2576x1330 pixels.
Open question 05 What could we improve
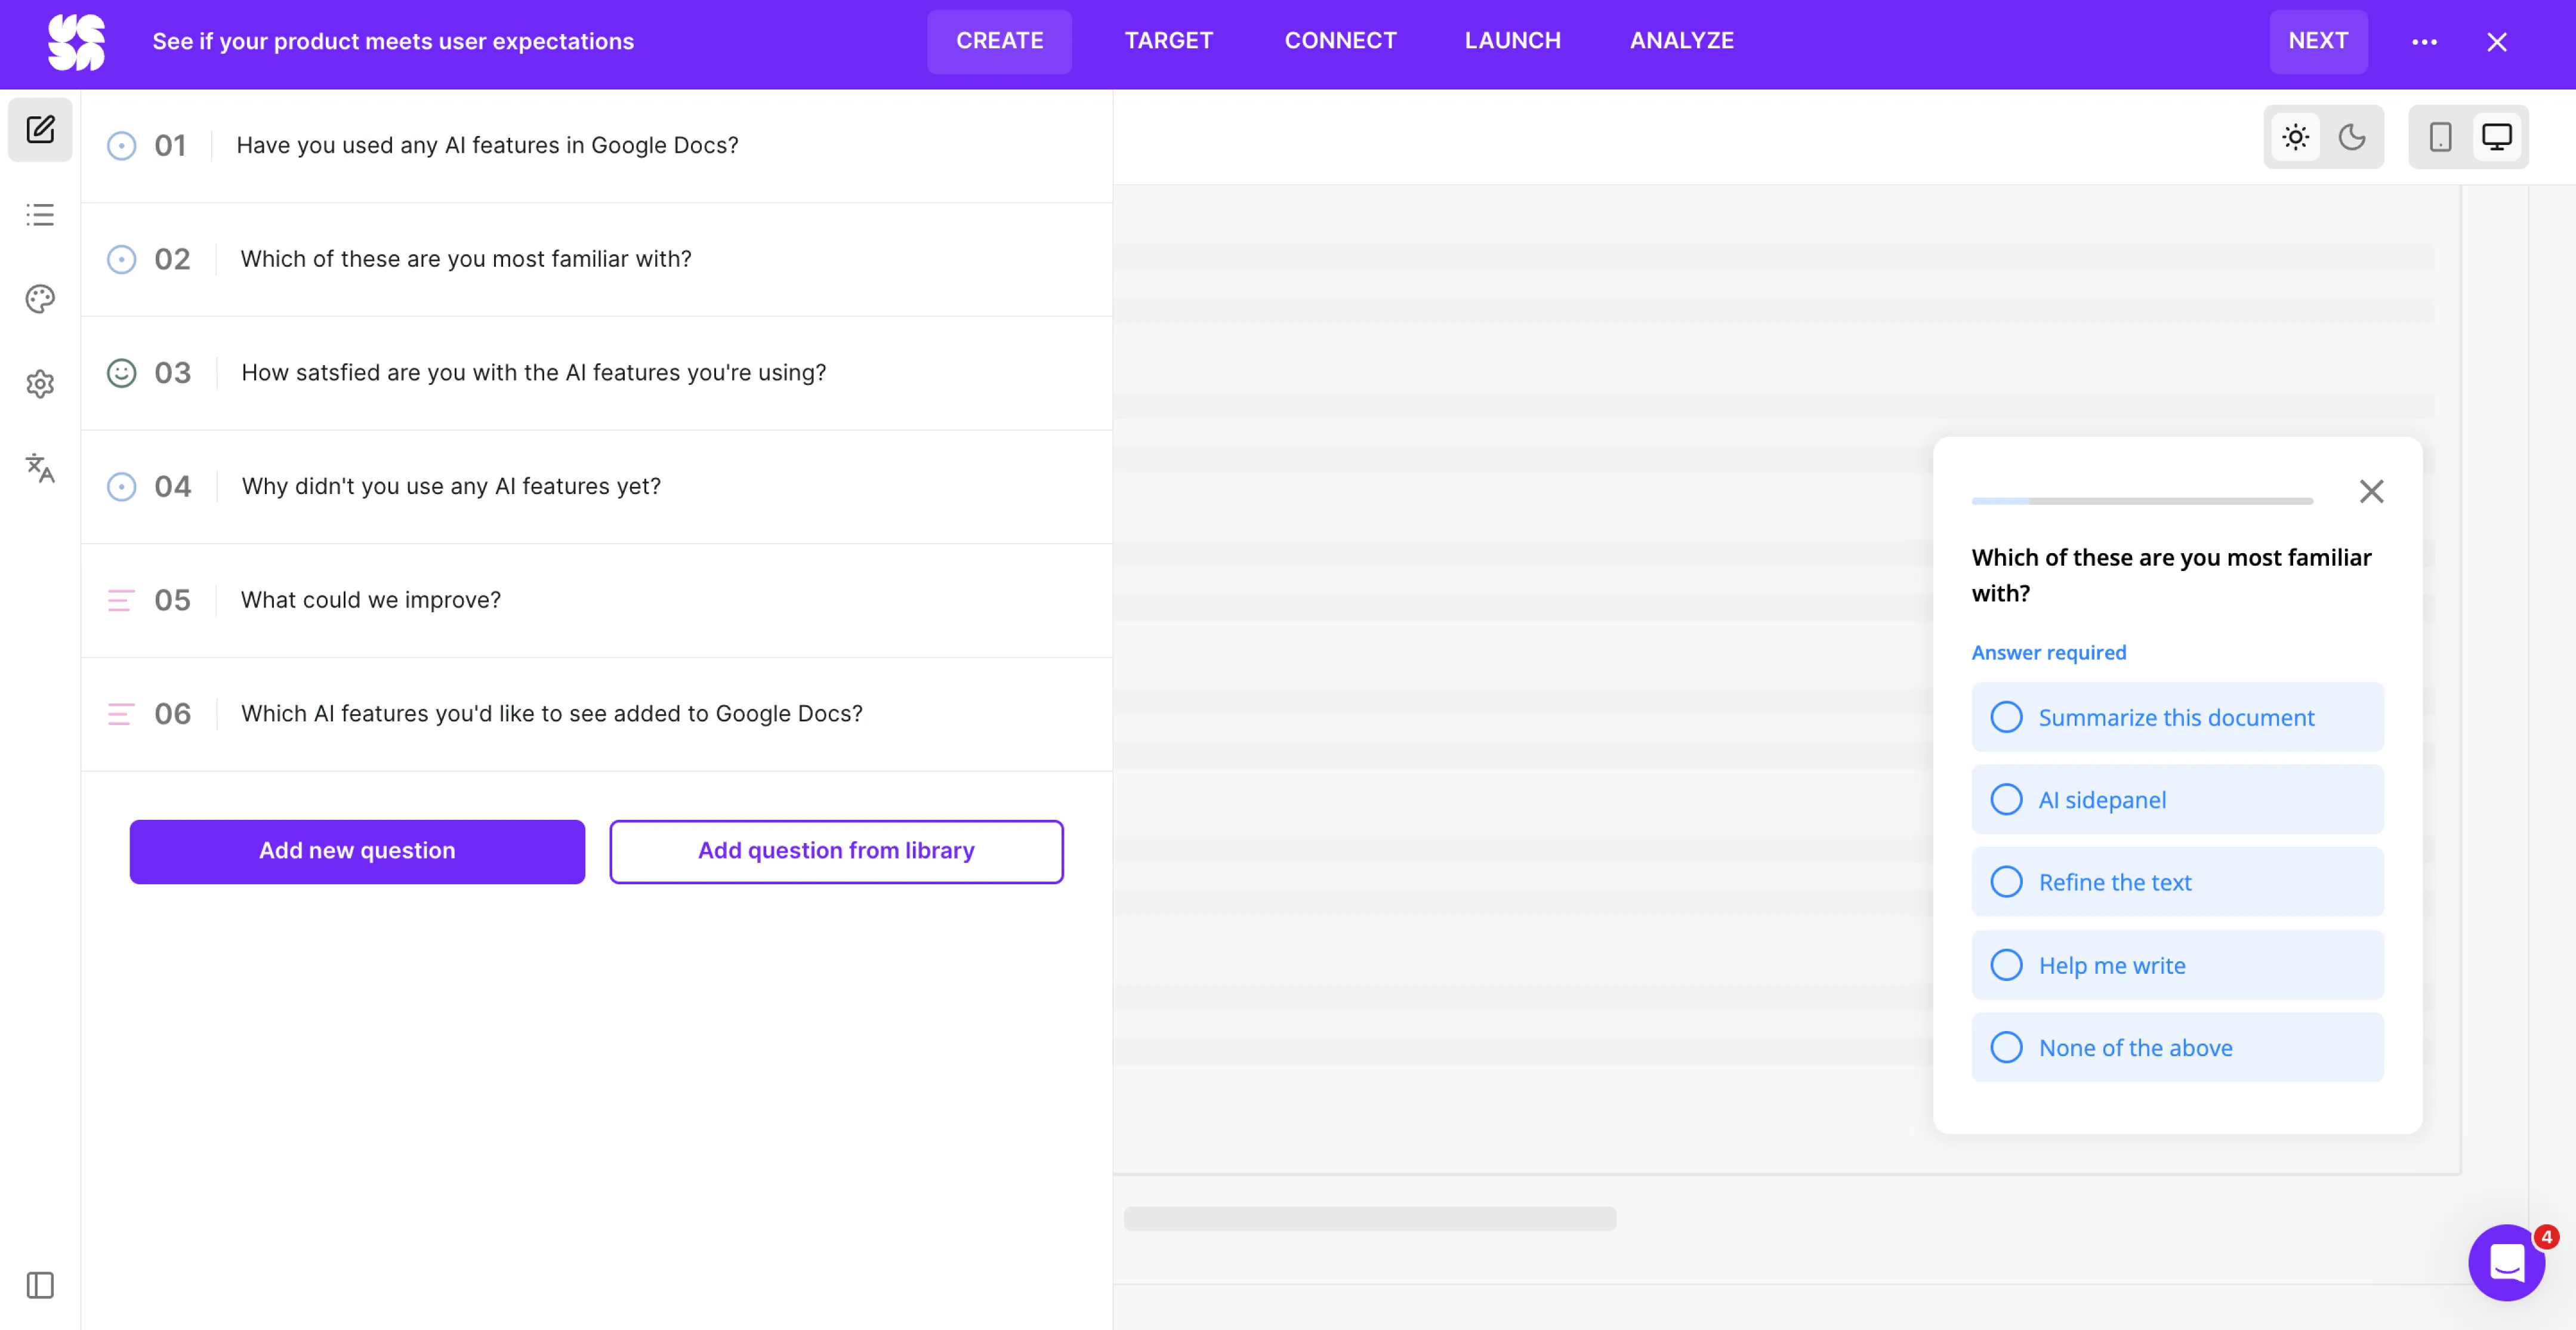[x=596, y=600]
